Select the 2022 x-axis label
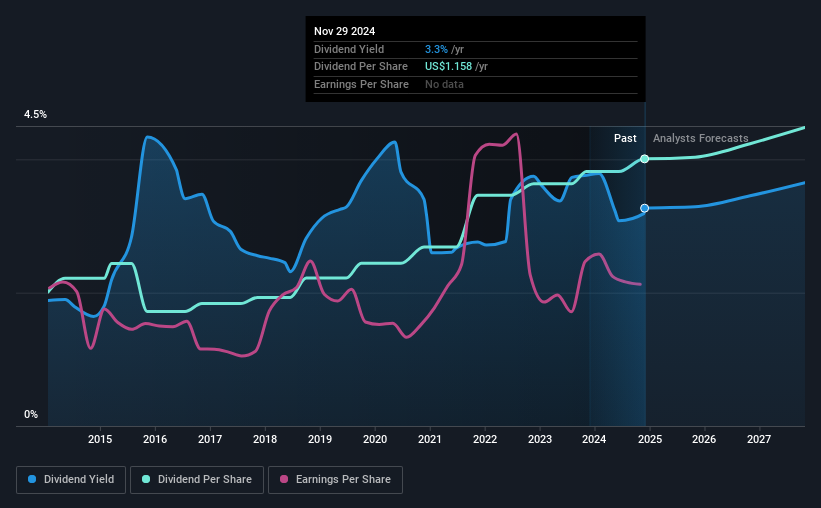The height and width of the screenshot is (508, 821). click(x=485, y=439)
